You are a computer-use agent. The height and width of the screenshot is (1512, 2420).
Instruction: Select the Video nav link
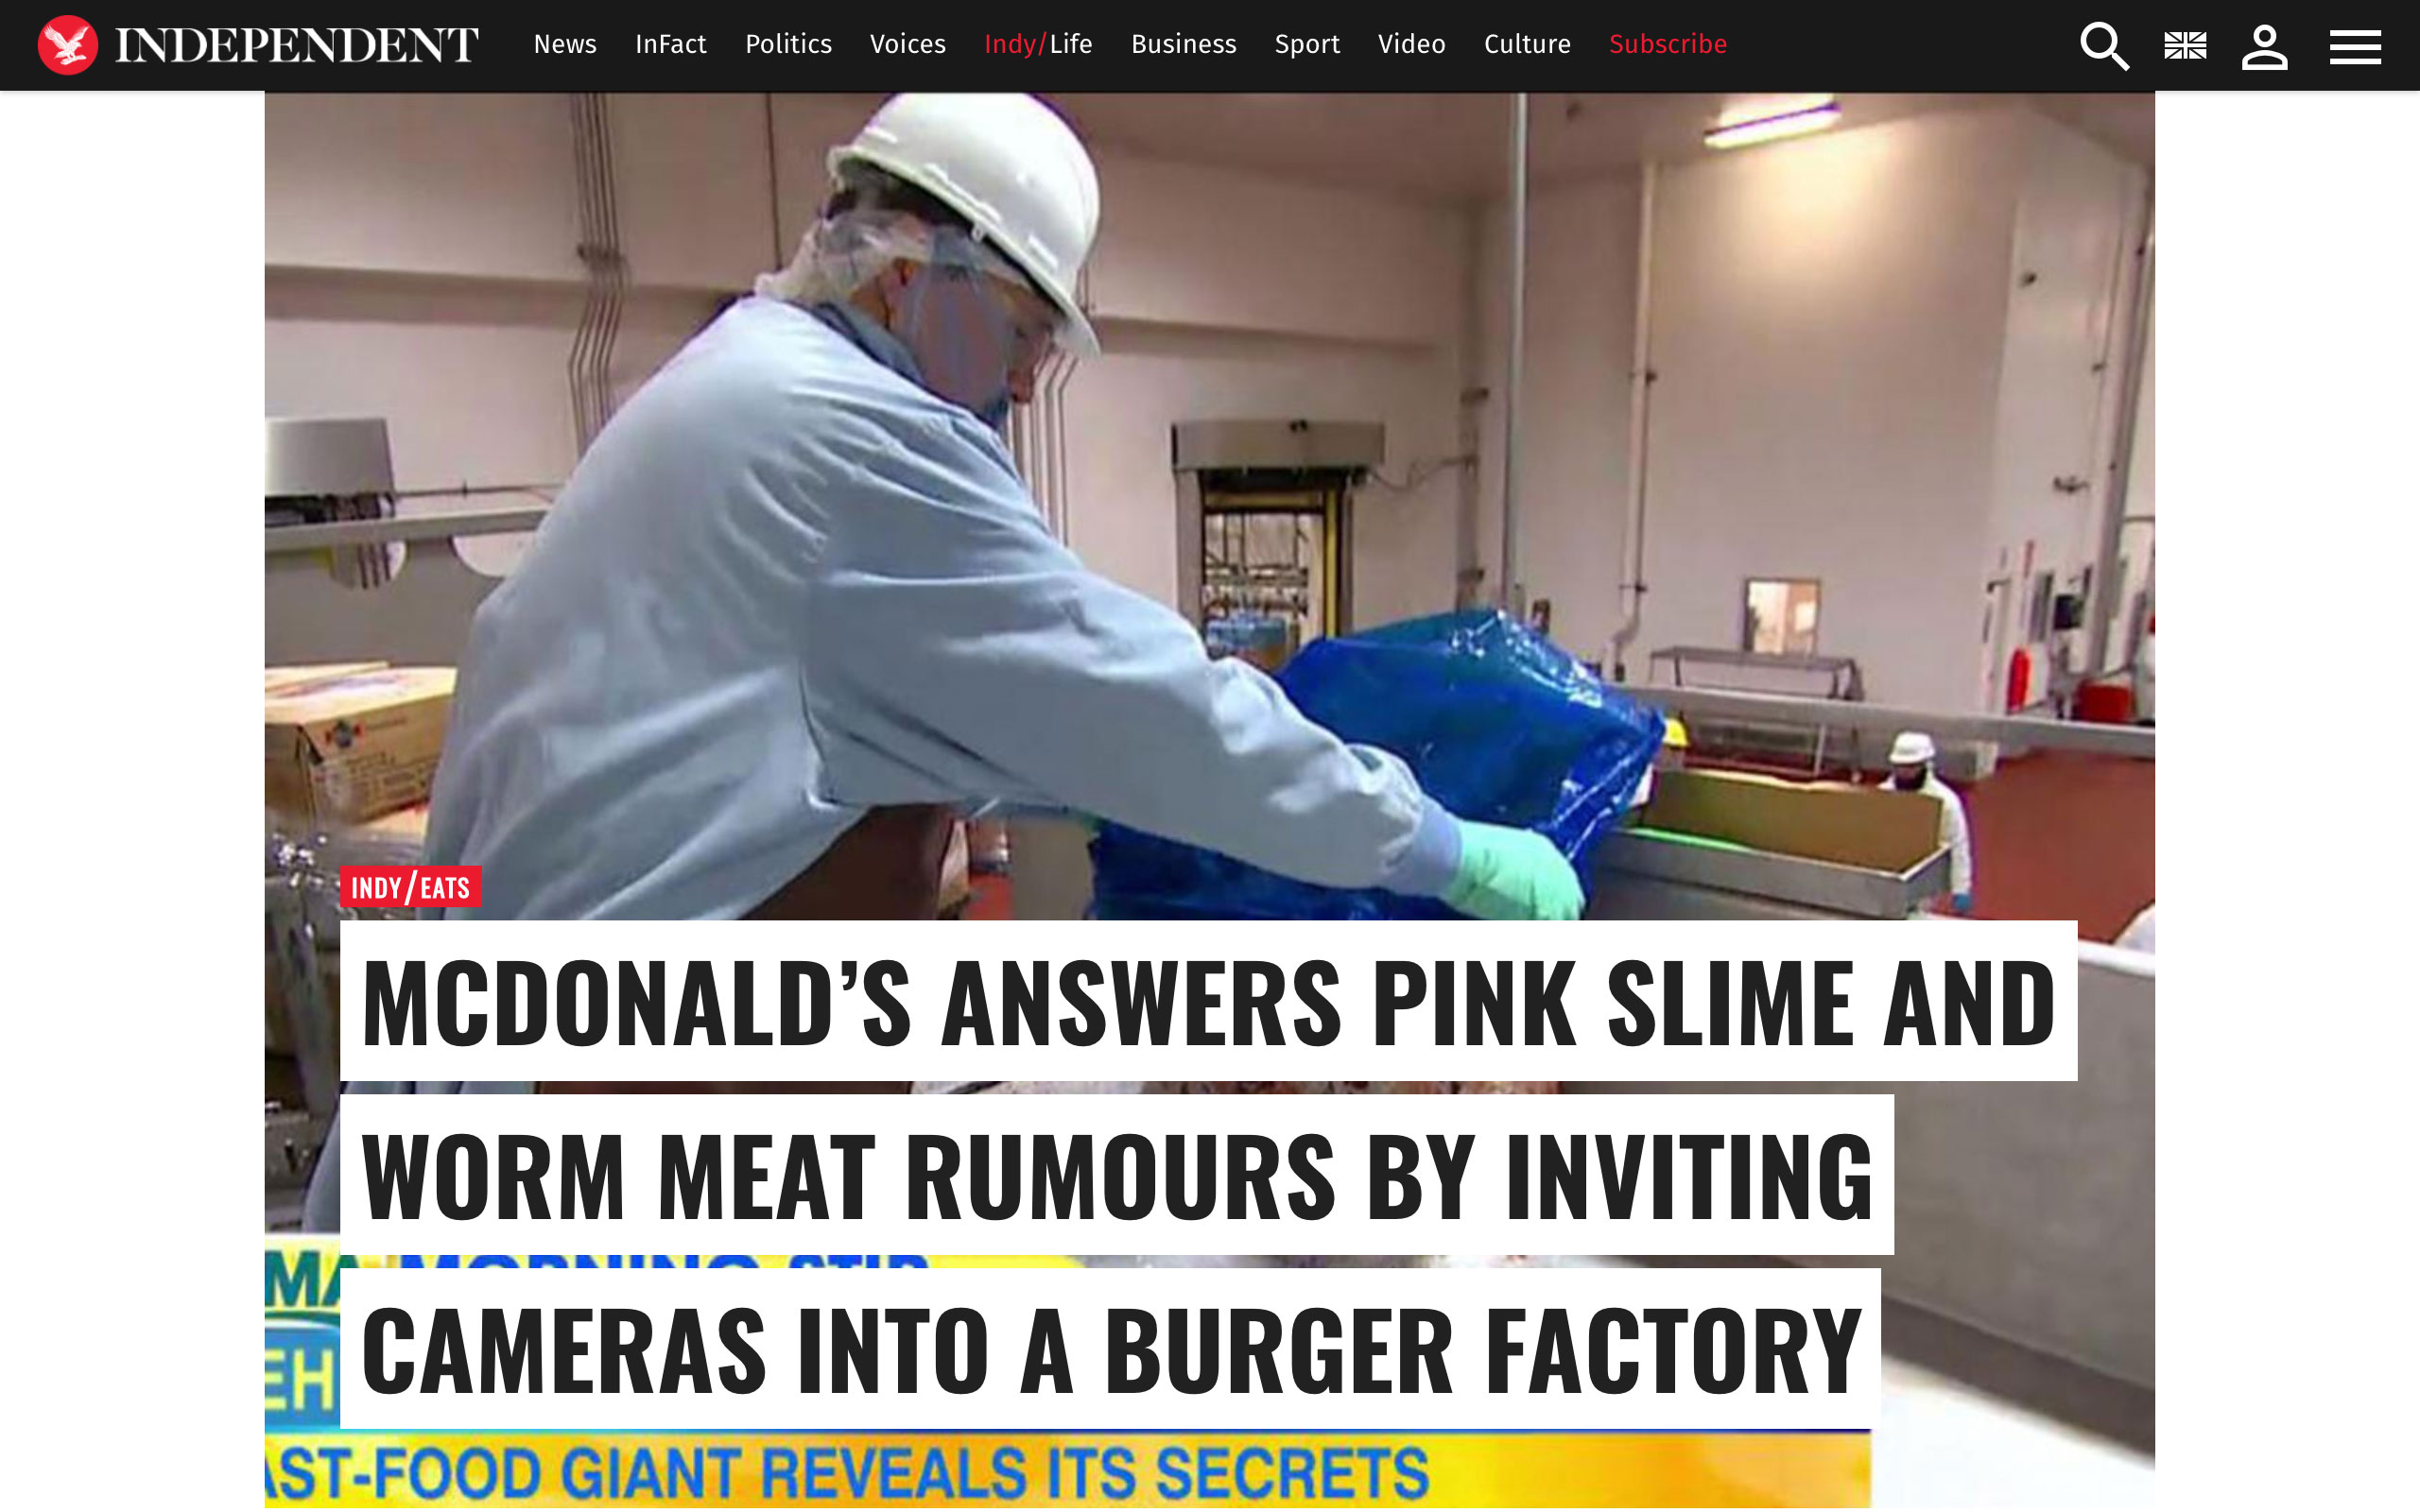(x=1411, y=44)
